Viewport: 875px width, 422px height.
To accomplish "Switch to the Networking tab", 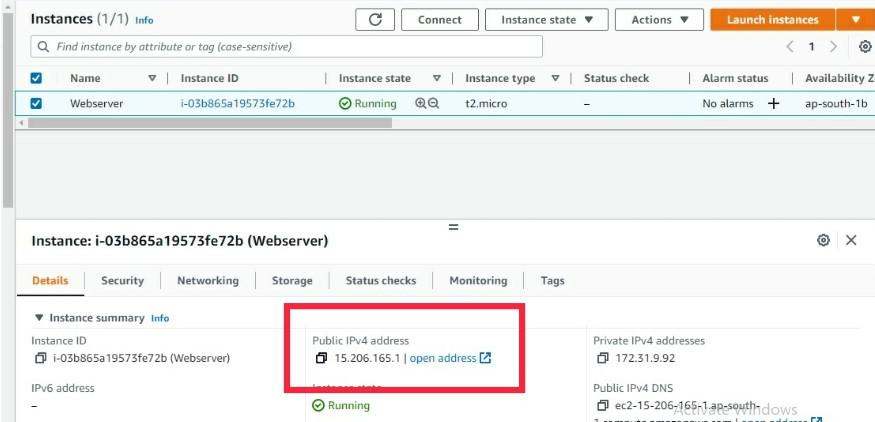I will [x=208, y=281].
